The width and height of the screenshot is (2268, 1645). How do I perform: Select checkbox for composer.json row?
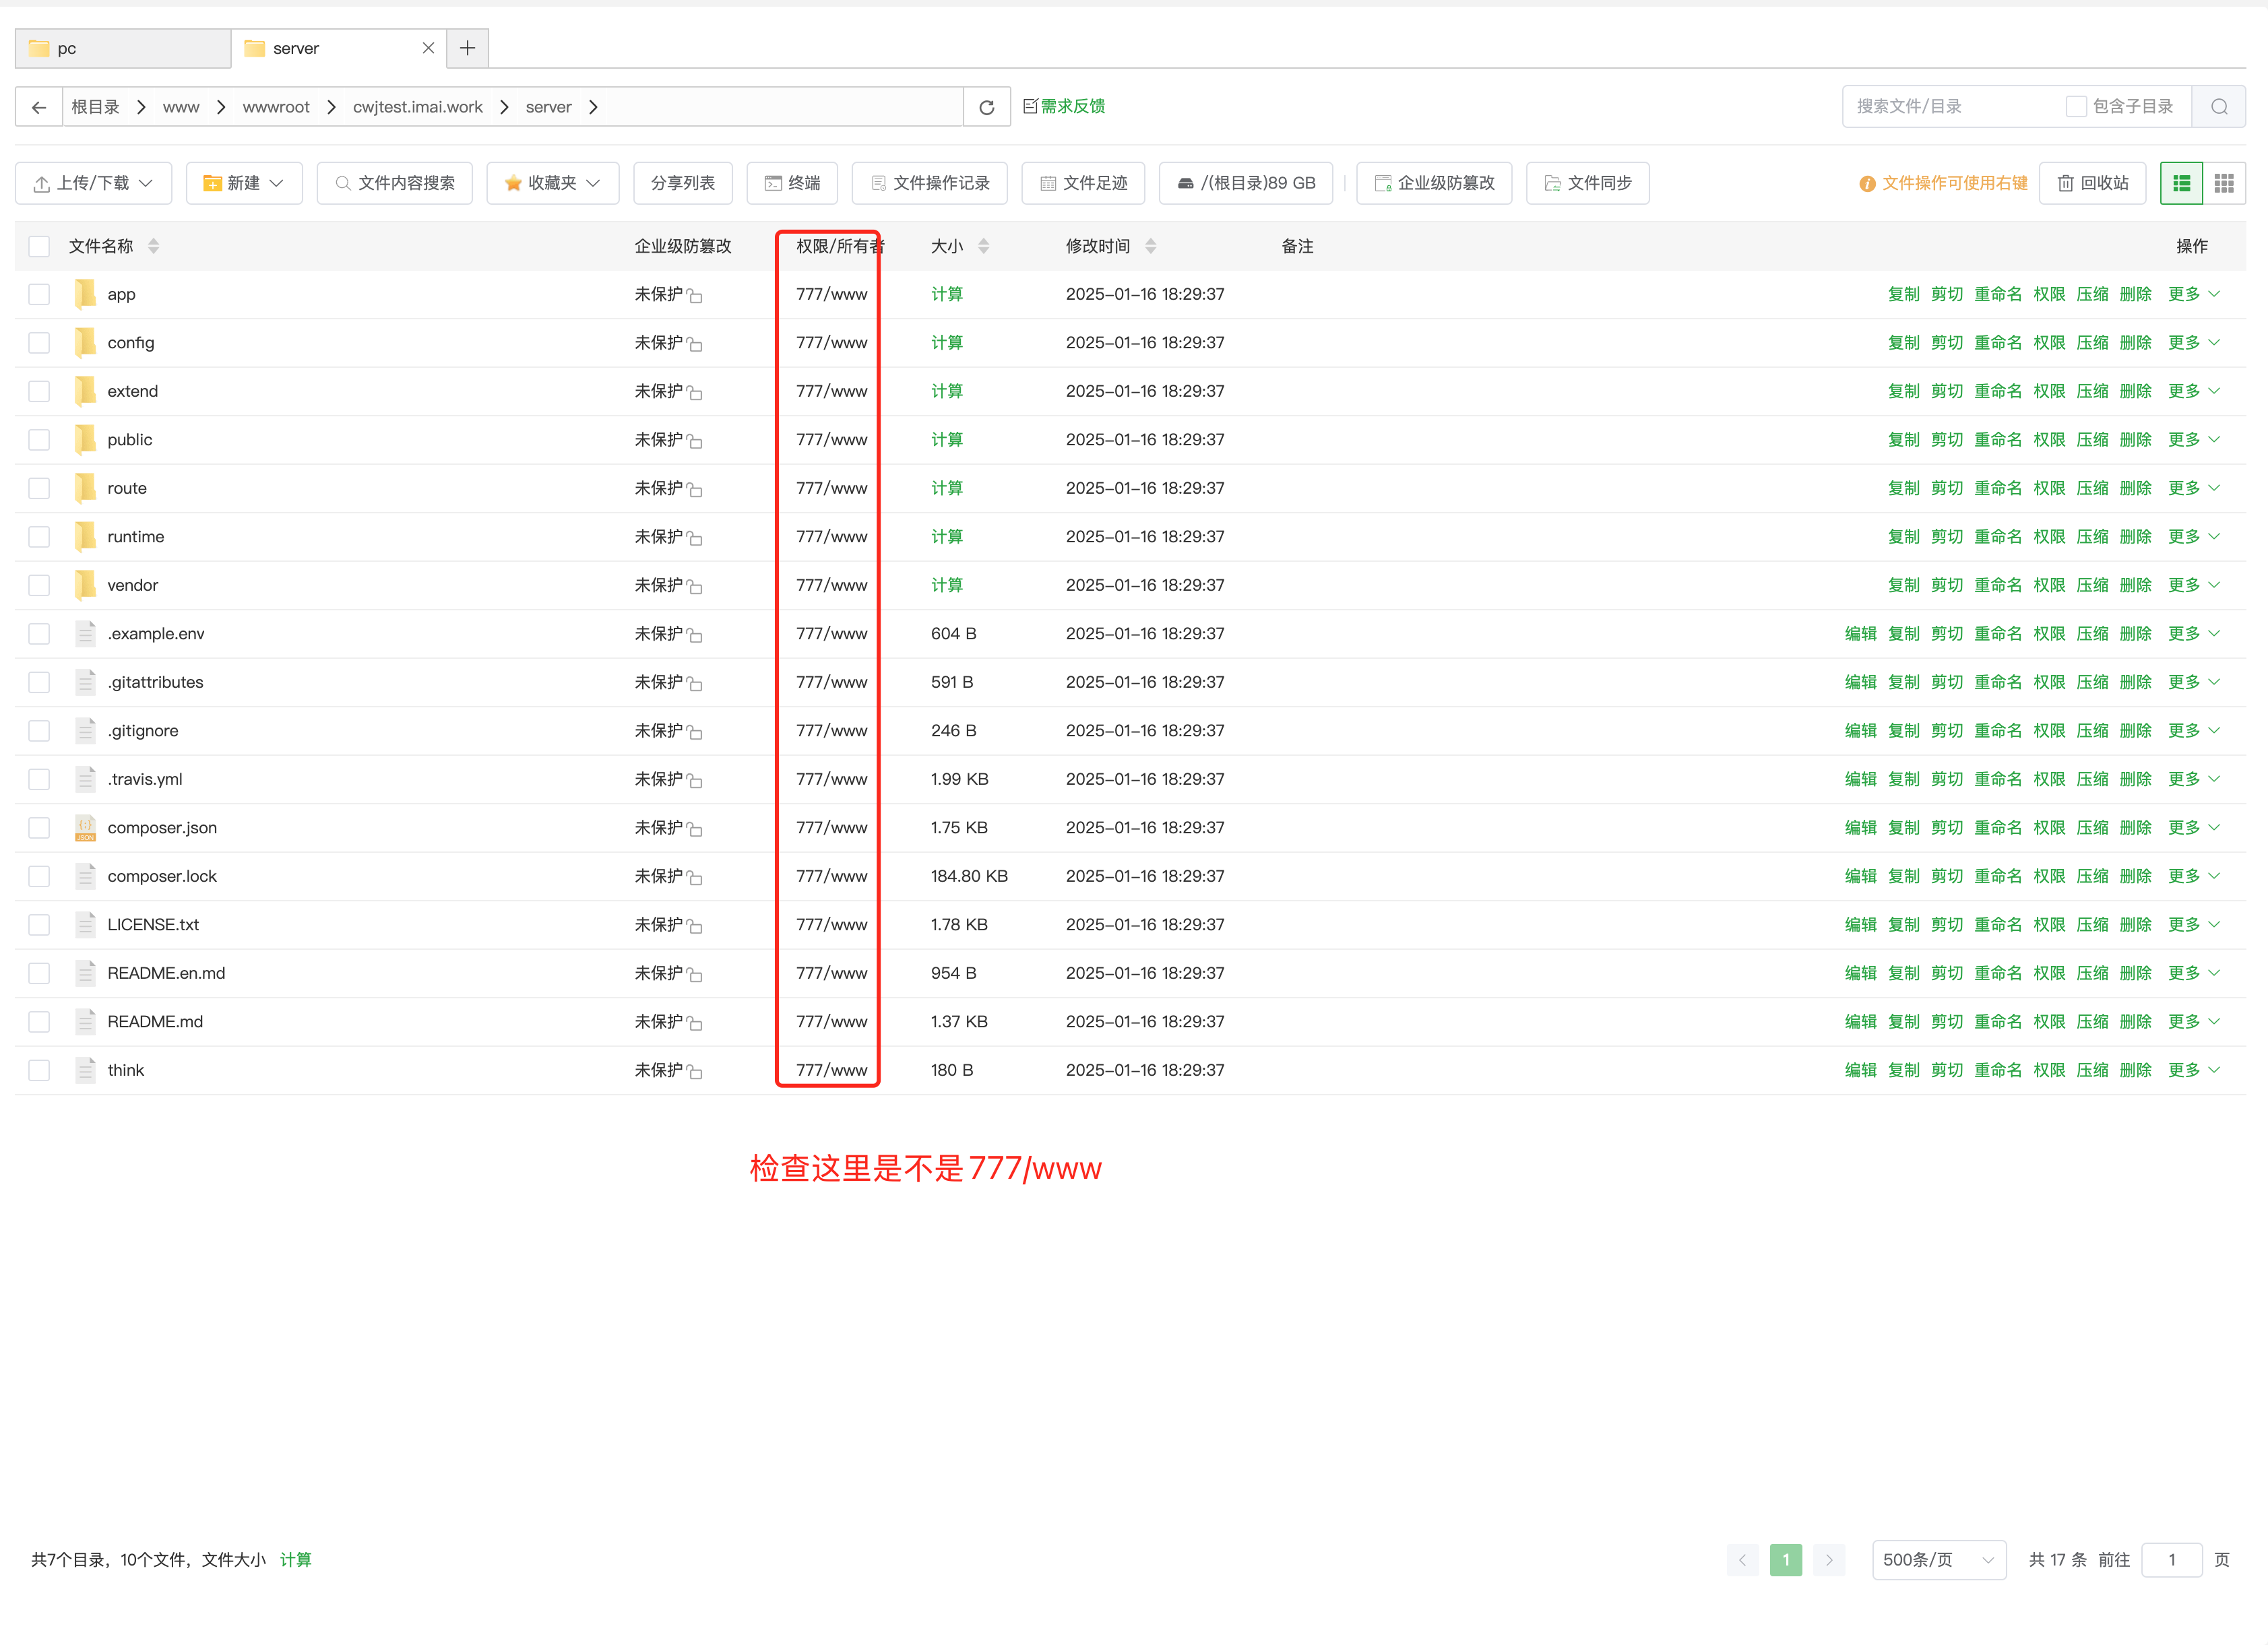click(x=39, y=828)
